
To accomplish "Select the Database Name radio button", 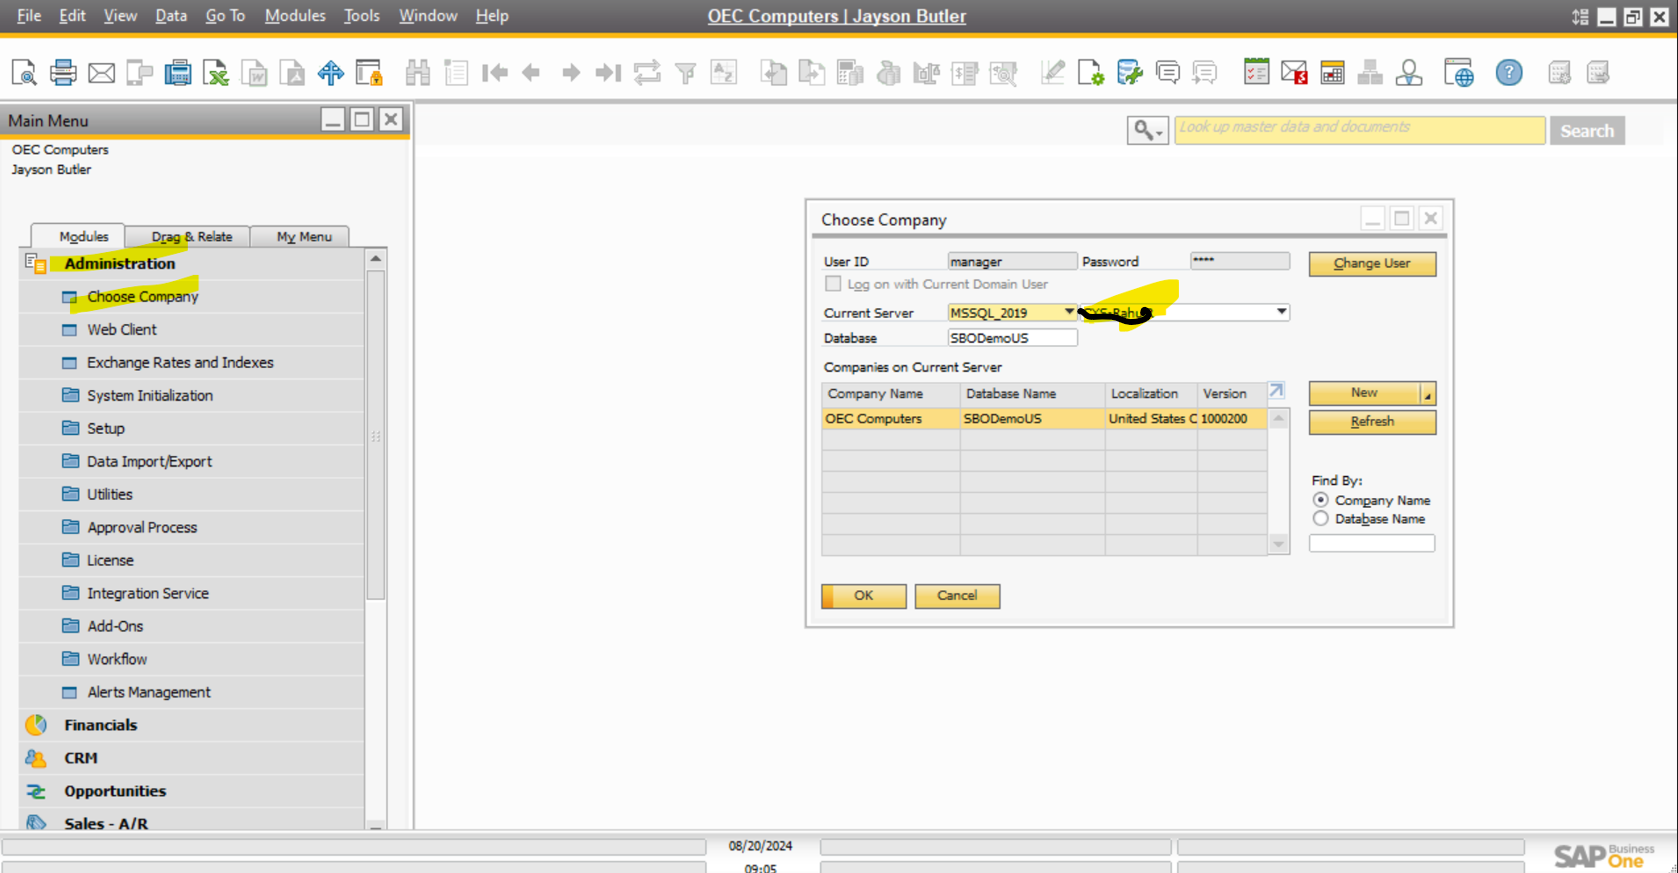I will pos(1321,519).
